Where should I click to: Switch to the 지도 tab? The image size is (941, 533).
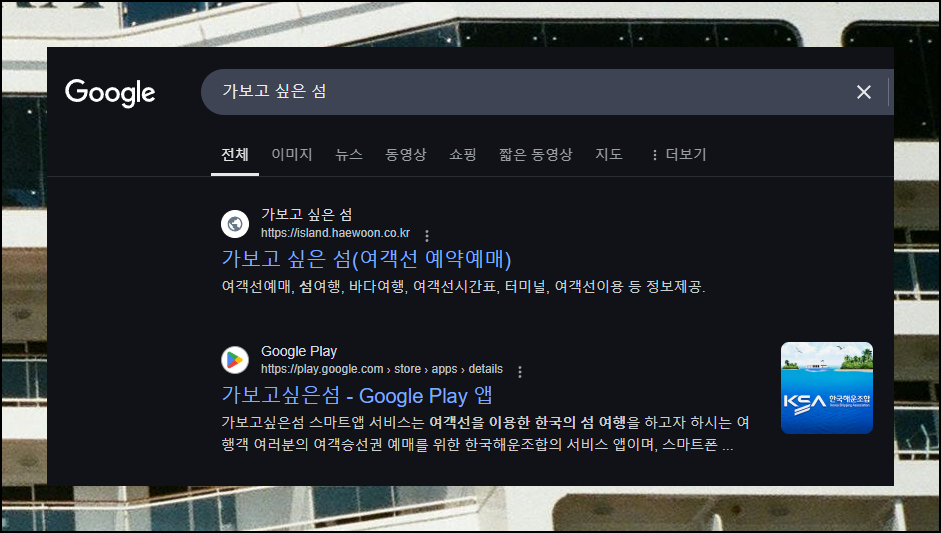609,155
